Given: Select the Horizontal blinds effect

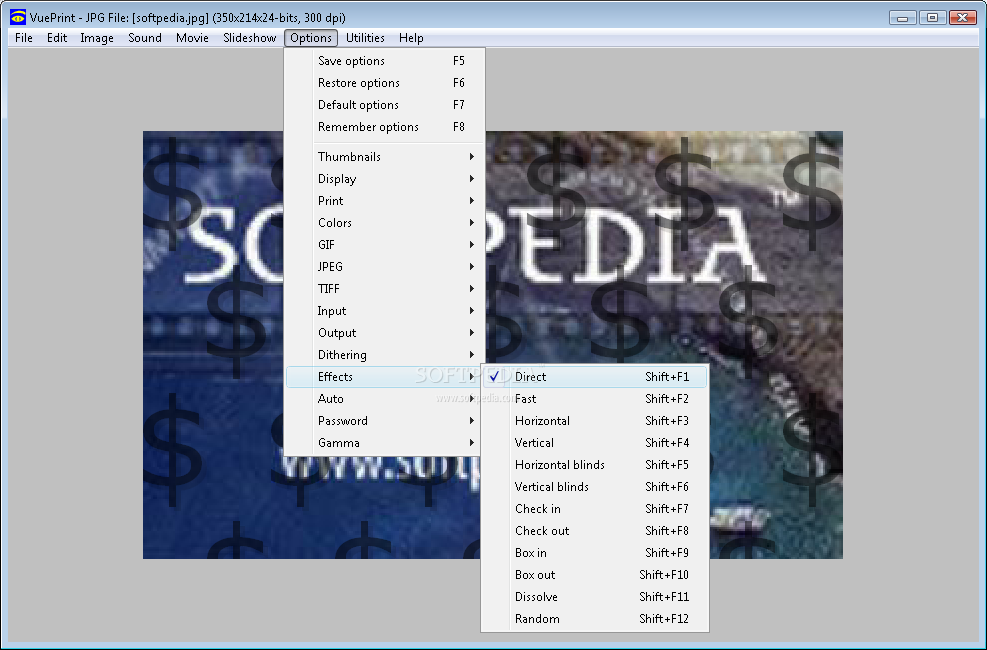Looking at the screenshot, I should pyautogui.click(x=595, y=465).
